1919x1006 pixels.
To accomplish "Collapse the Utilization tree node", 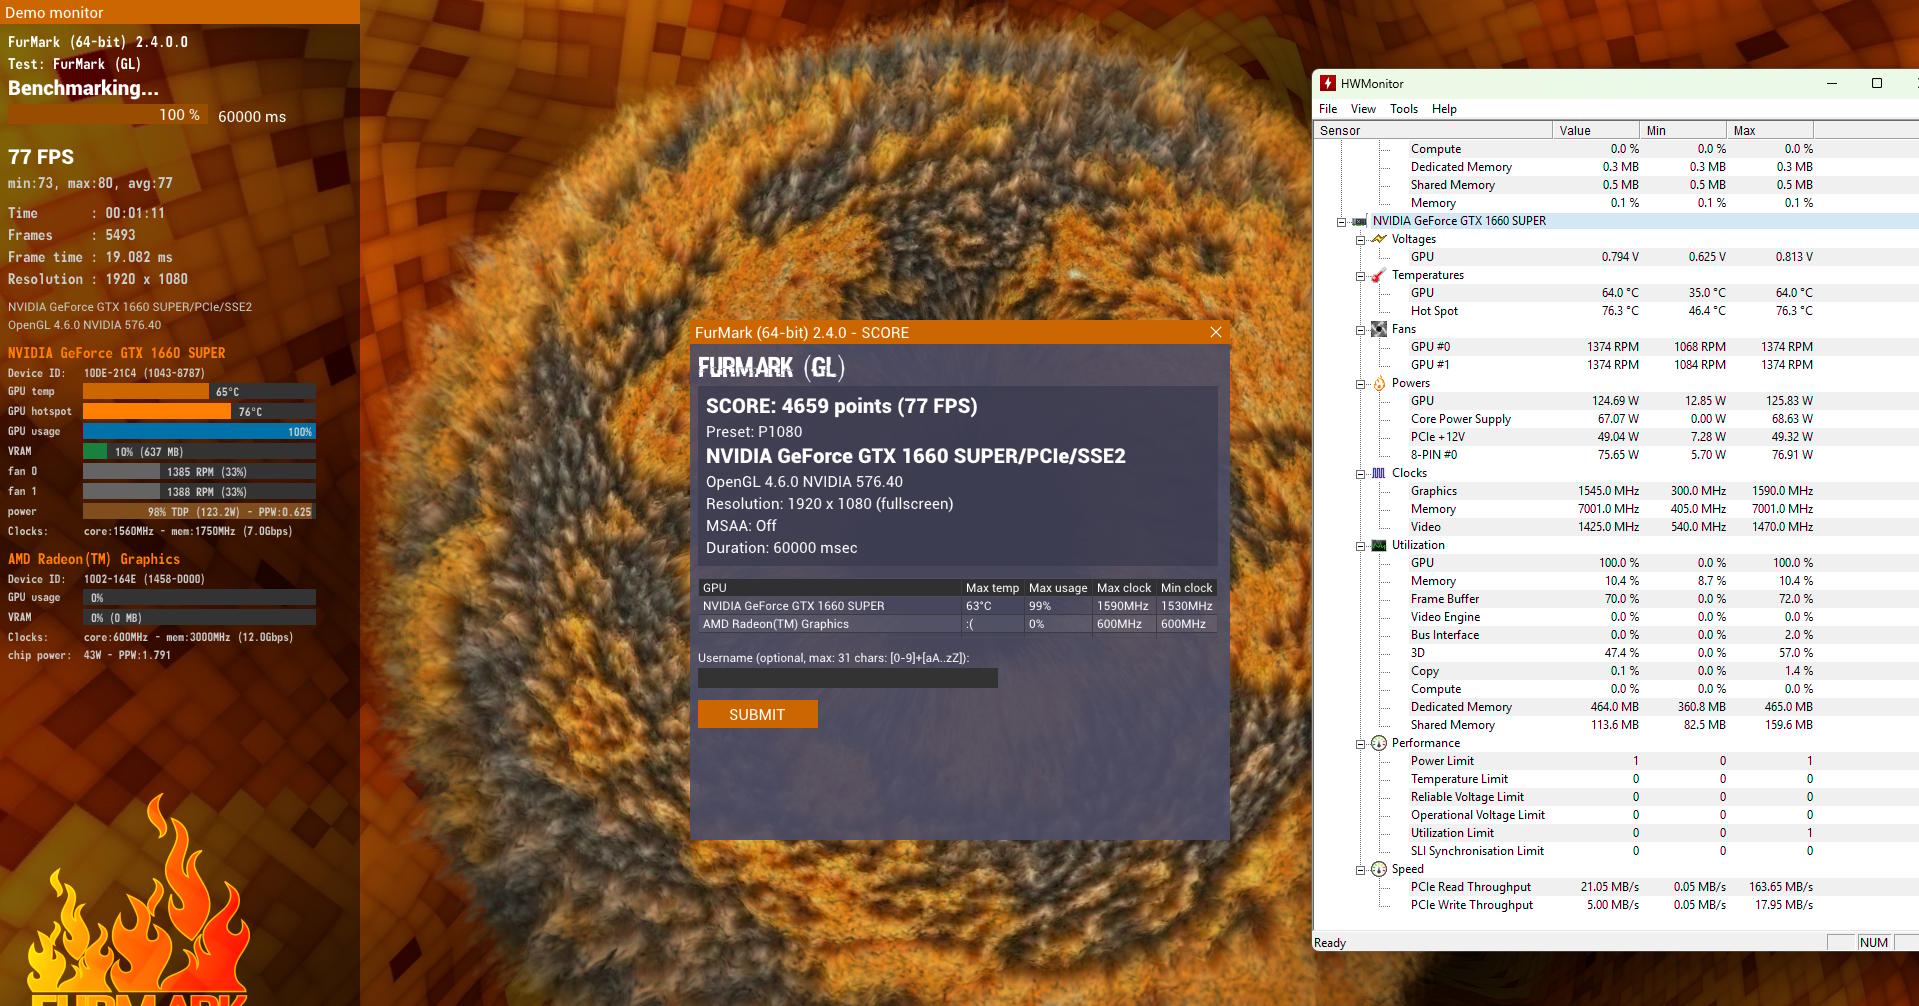I will 1360,546.
